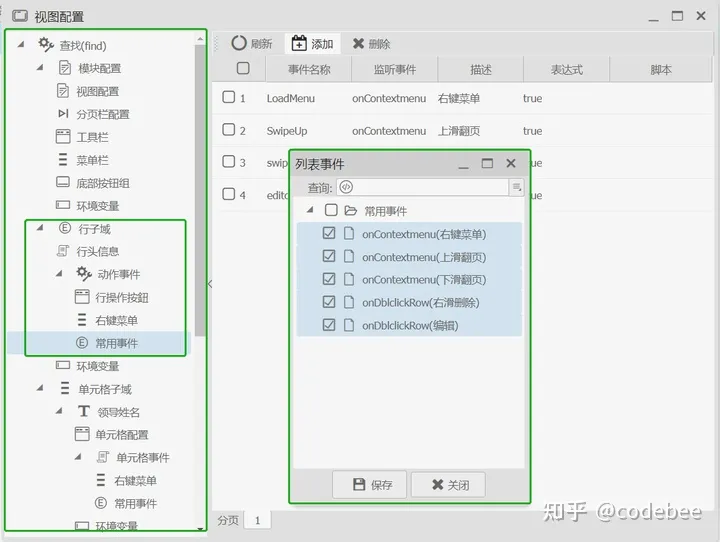
Task: Collapse the 行子域 tree node
Action: 40,228
